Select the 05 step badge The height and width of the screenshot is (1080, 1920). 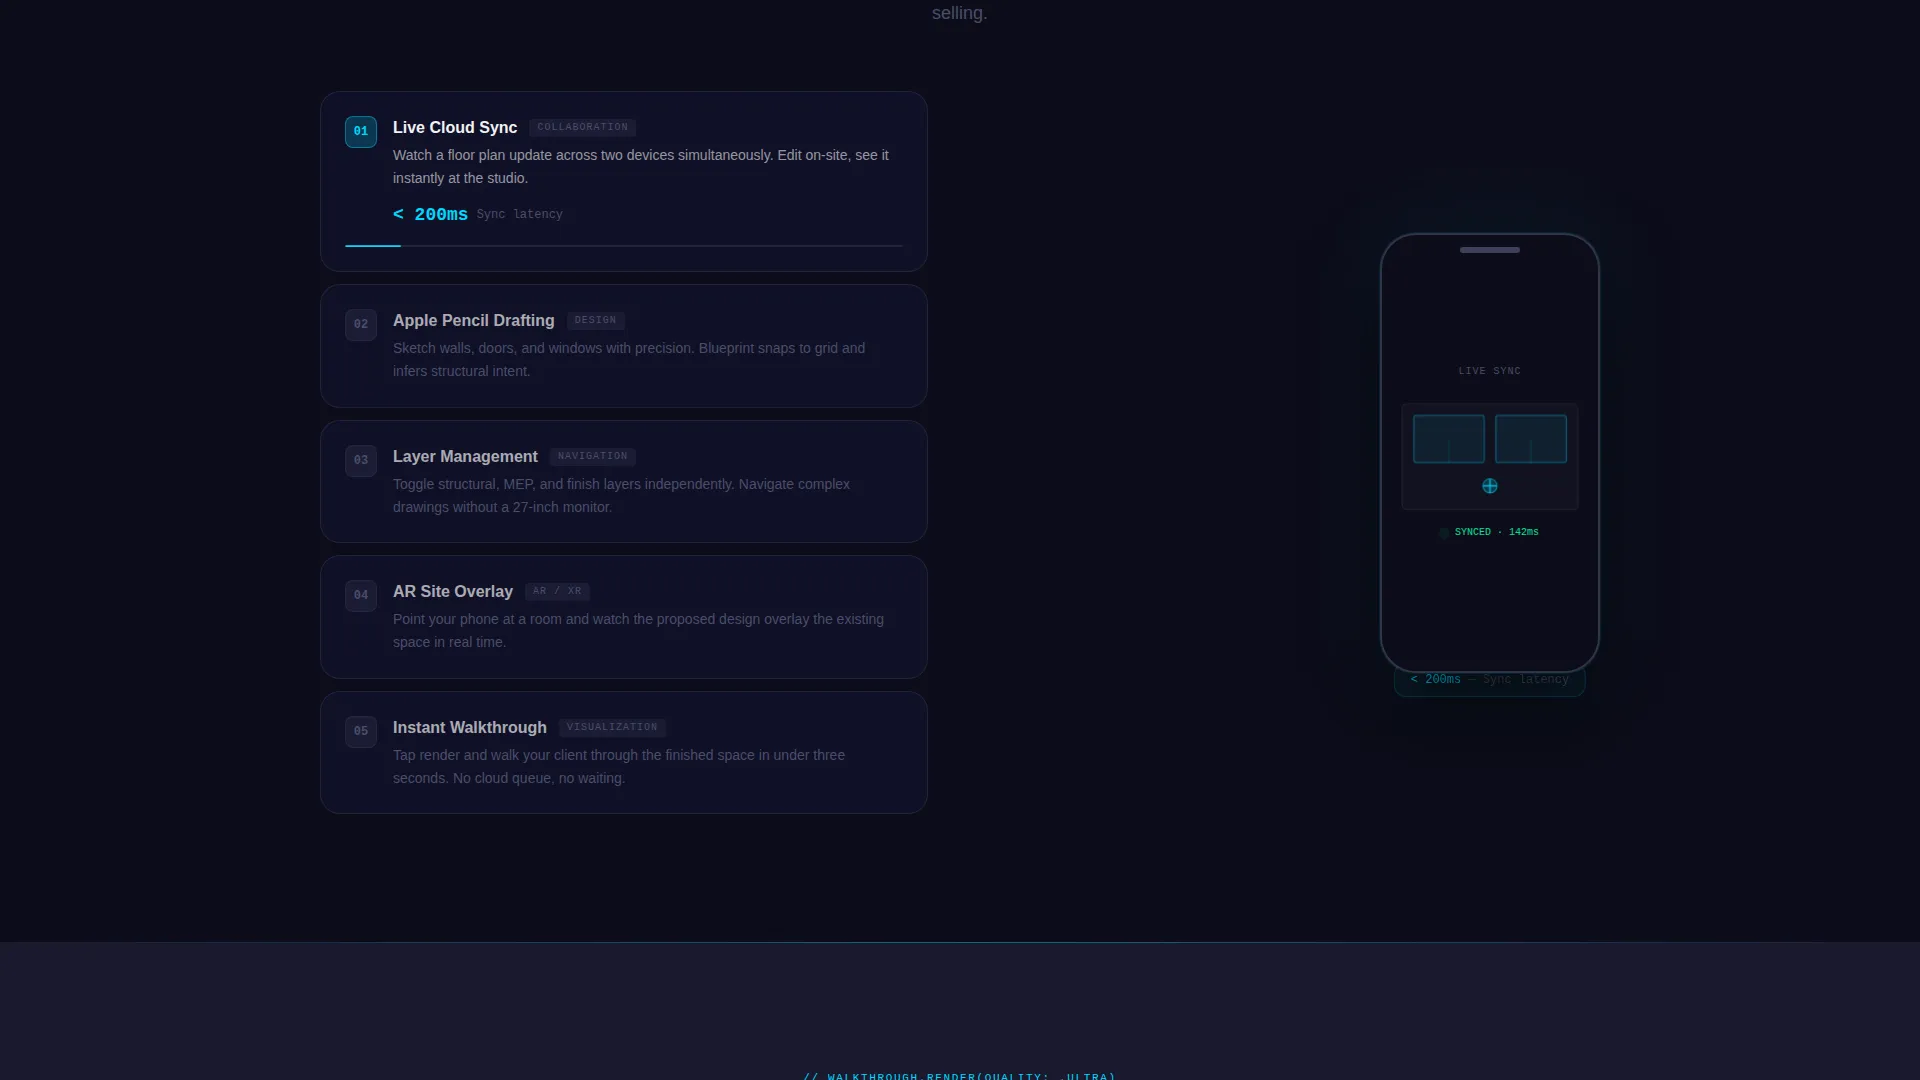[x=361, y=732]
